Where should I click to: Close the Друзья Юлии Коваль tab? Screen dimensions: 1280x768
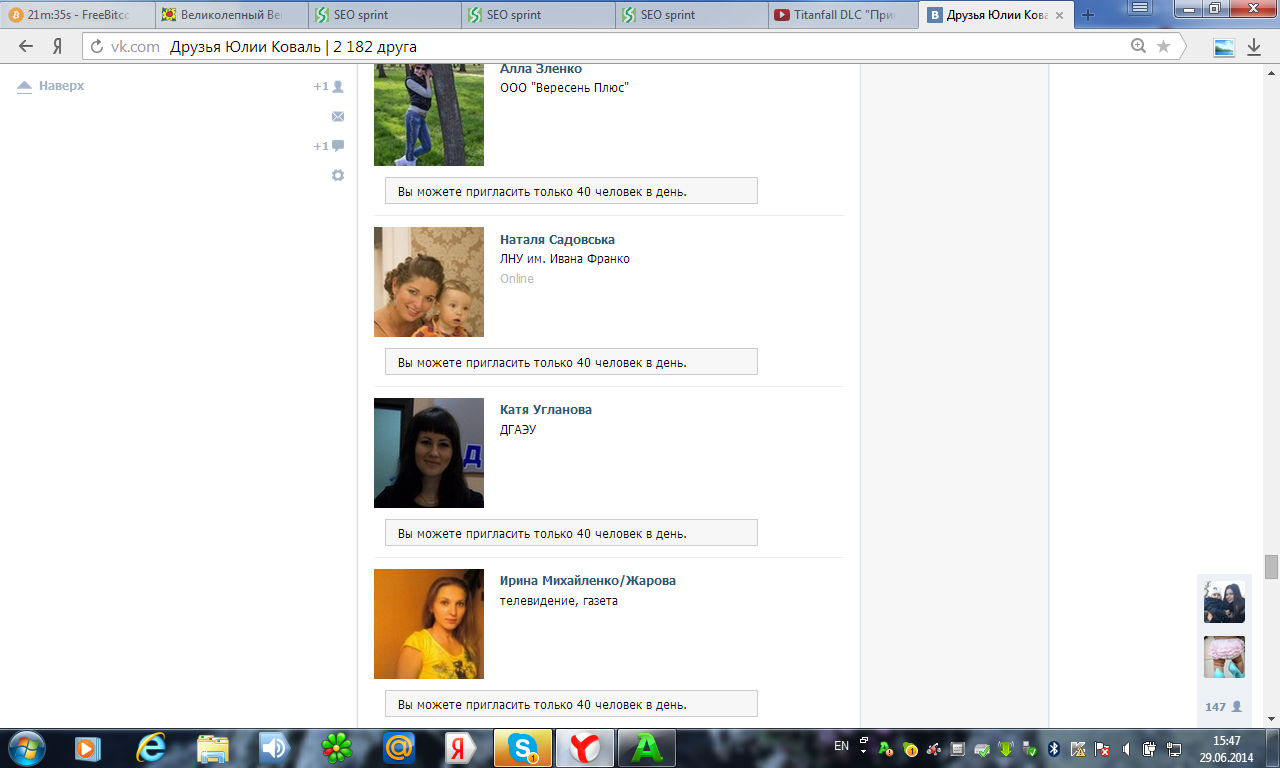pos(1061,15)
